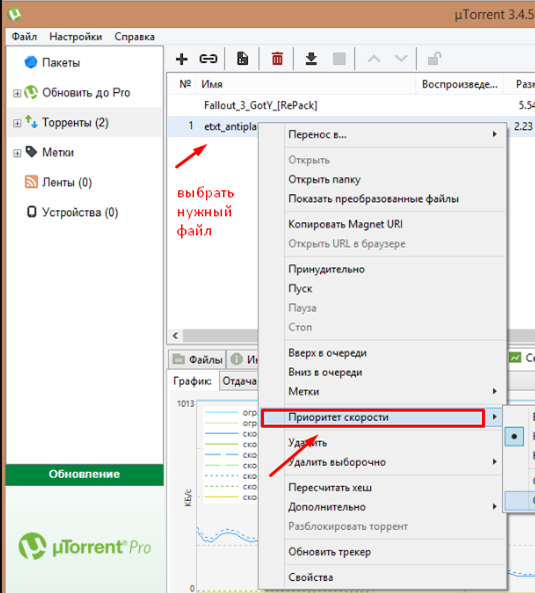Choose Удалить from context menu
535x593 pixels.
pos(383,443)
